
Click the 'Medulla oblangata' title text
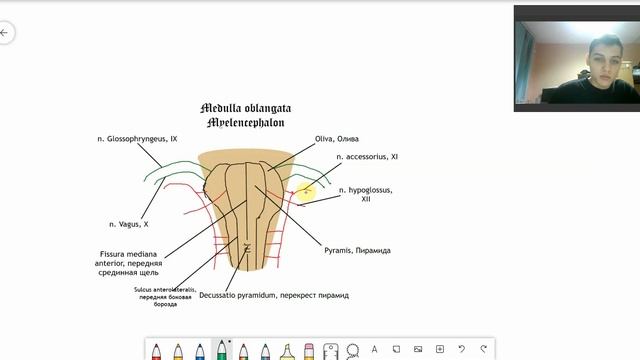[x=246, y=109]
